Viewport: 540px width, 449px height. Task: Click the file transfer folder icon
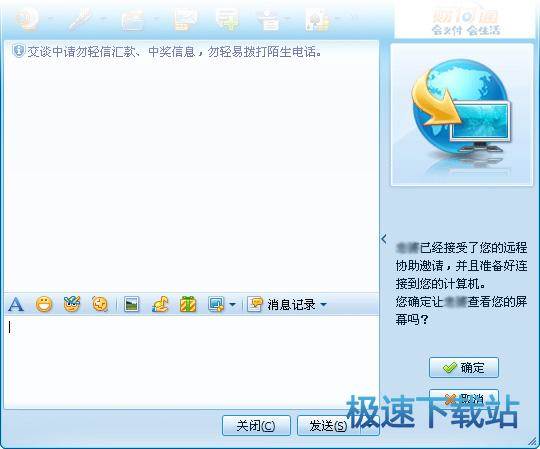[x=133, y=20]
